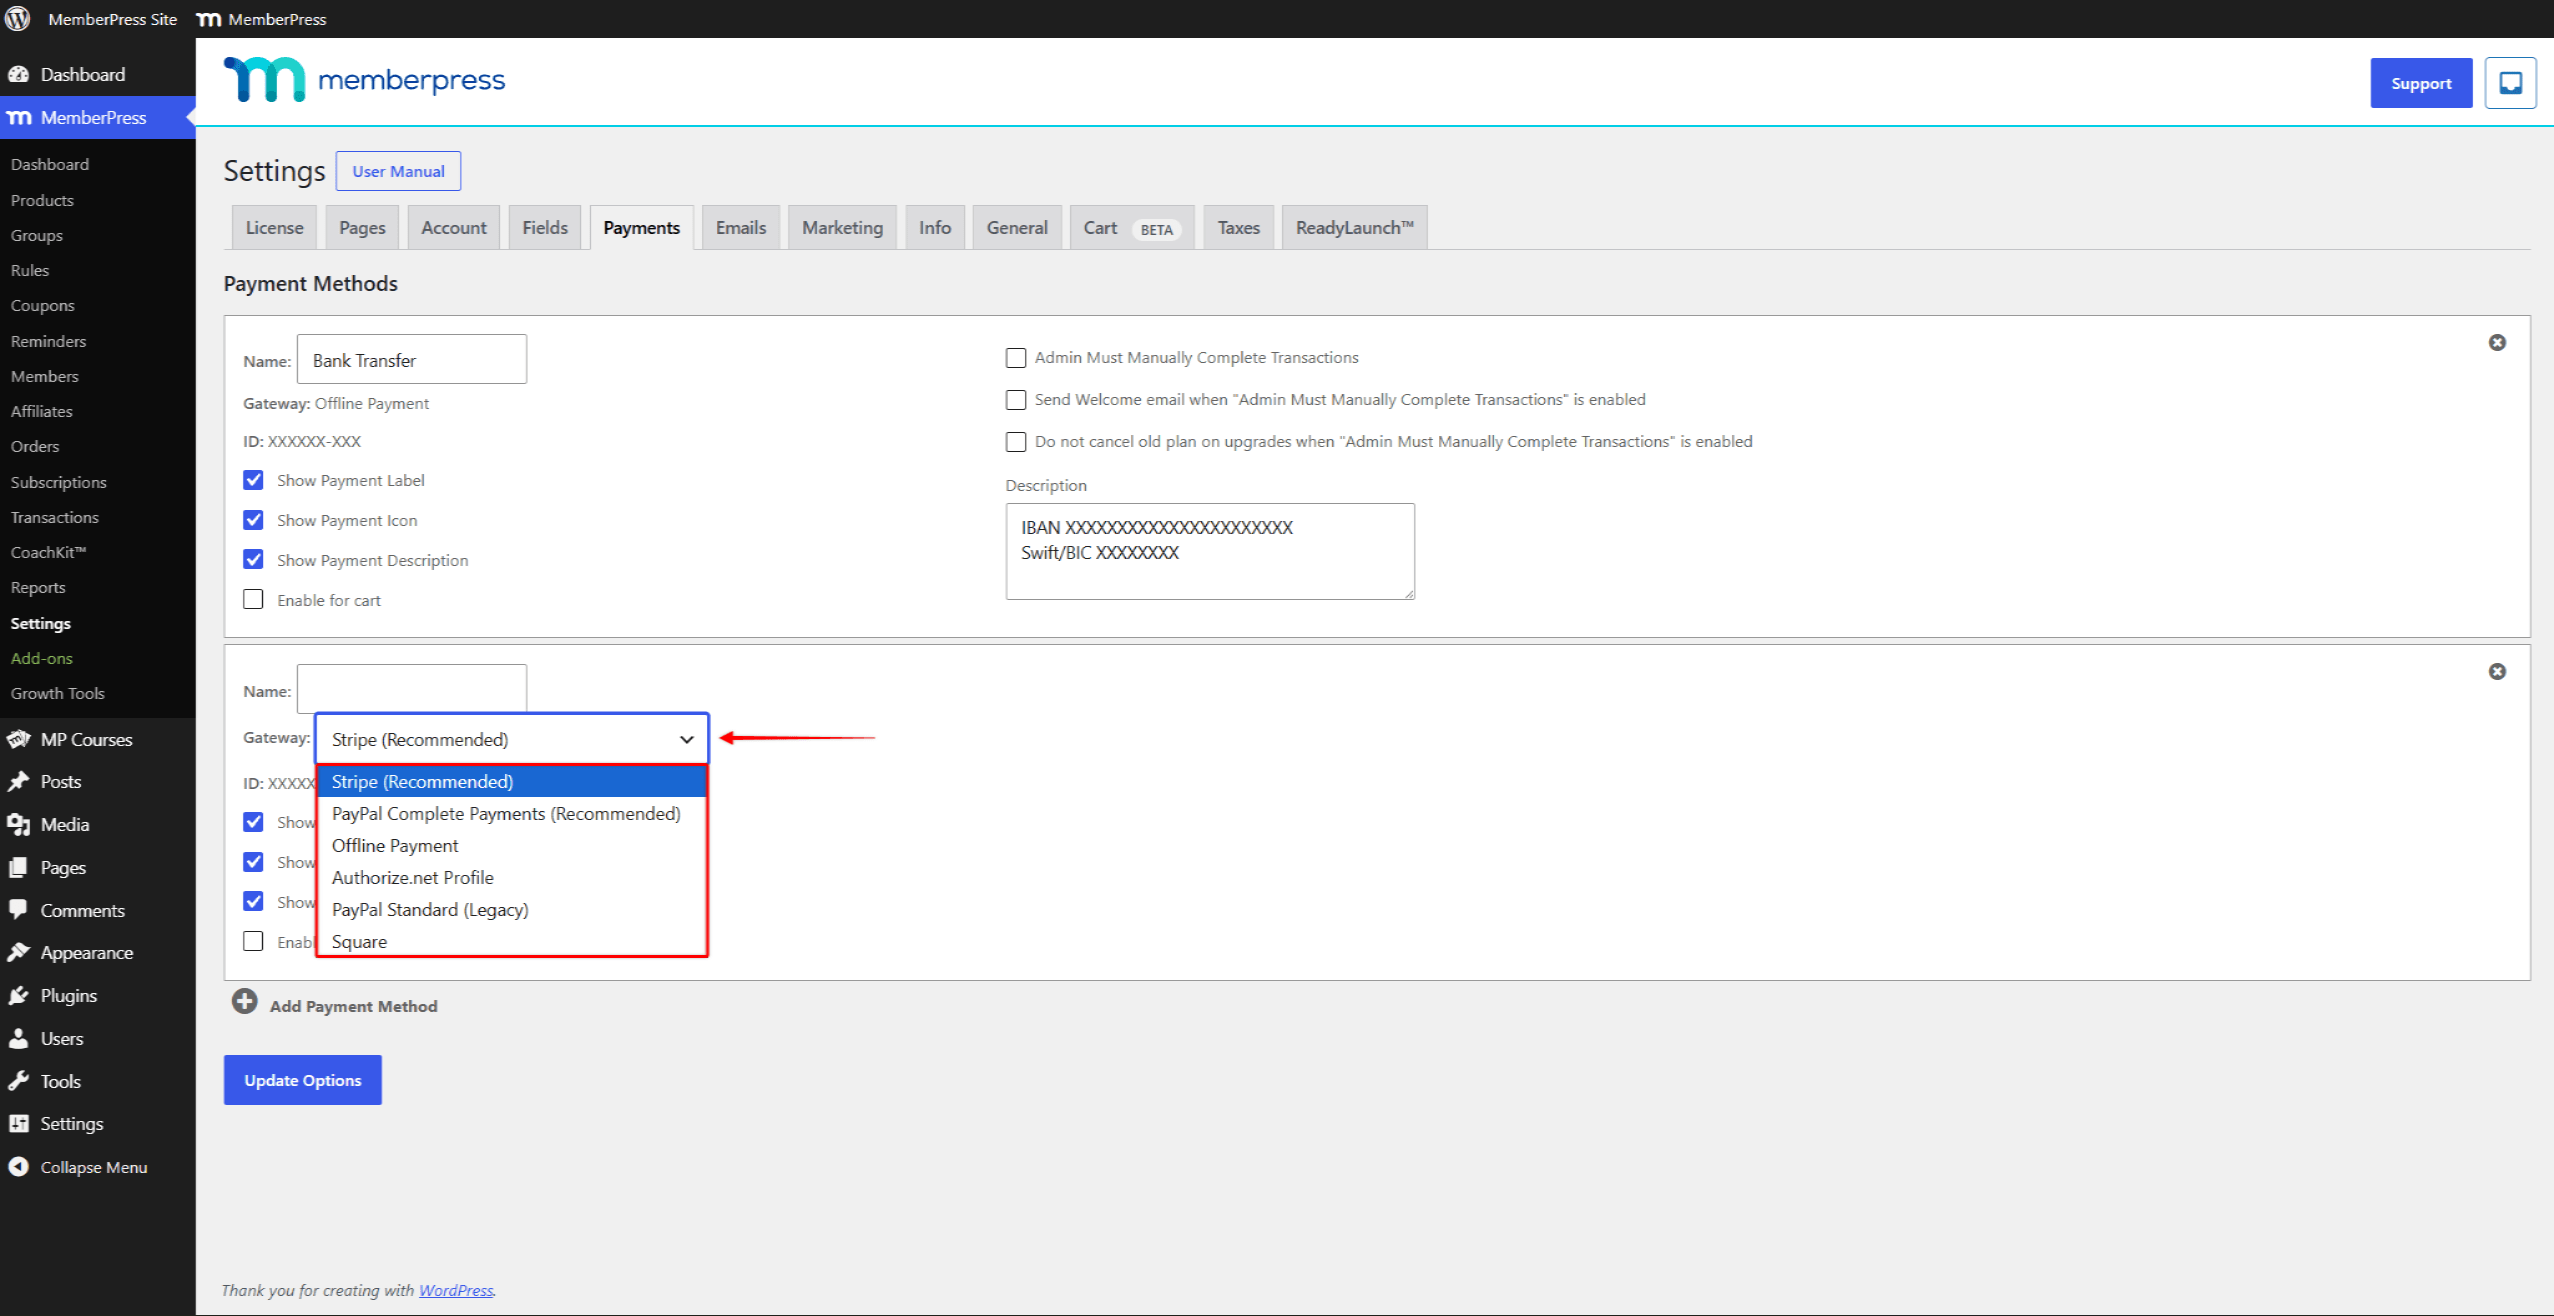The height and width of the screenshot is (1316, 2554).
Task: Toggle first checkbox of the new payment method
Action: click(253, 822)
